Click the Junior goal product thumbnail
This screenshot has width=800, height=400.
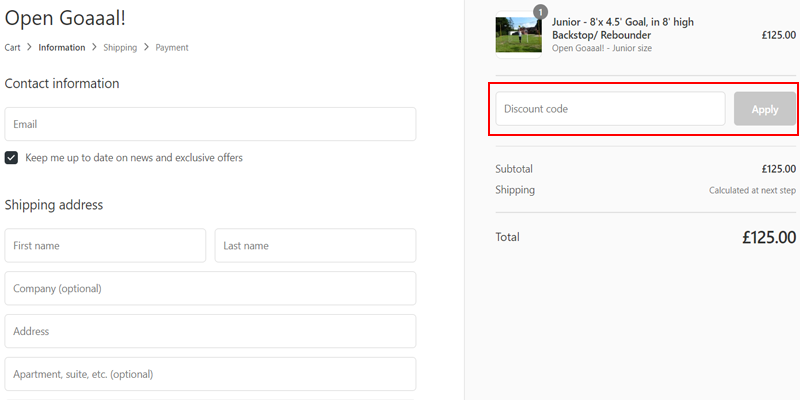point(518,35)
